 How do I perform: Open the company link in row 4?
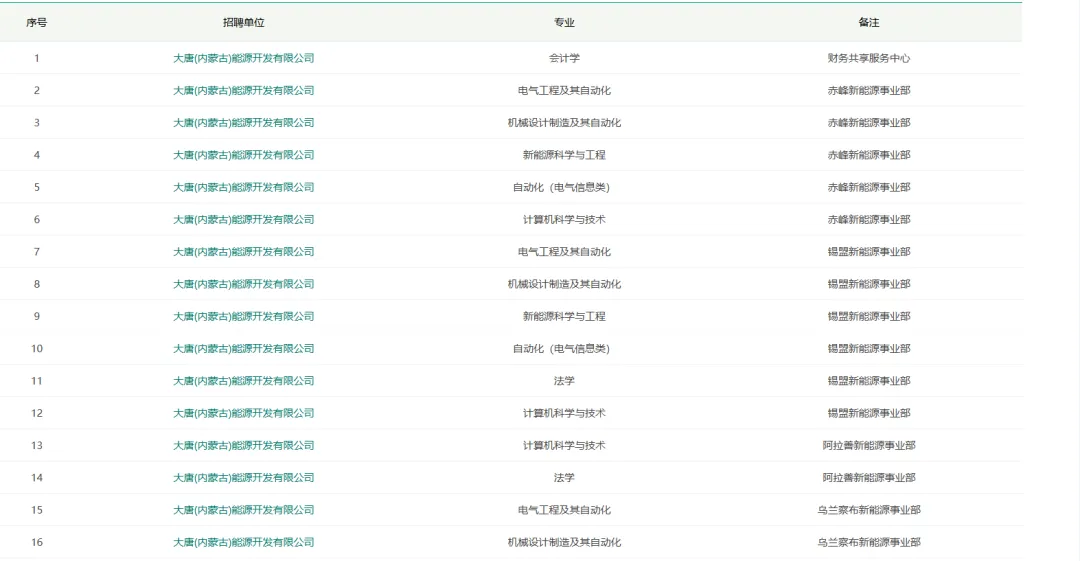pos(243,155)
